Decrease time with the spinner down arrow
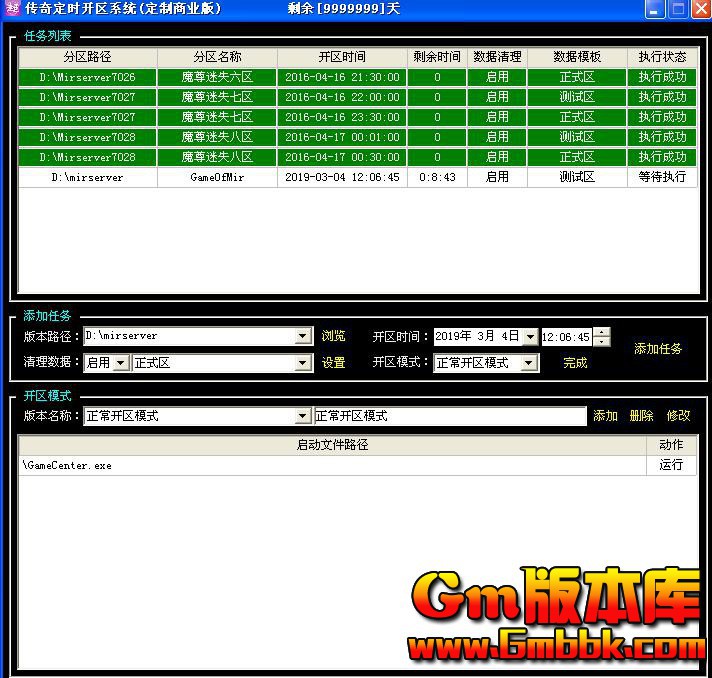 point(601,342)
